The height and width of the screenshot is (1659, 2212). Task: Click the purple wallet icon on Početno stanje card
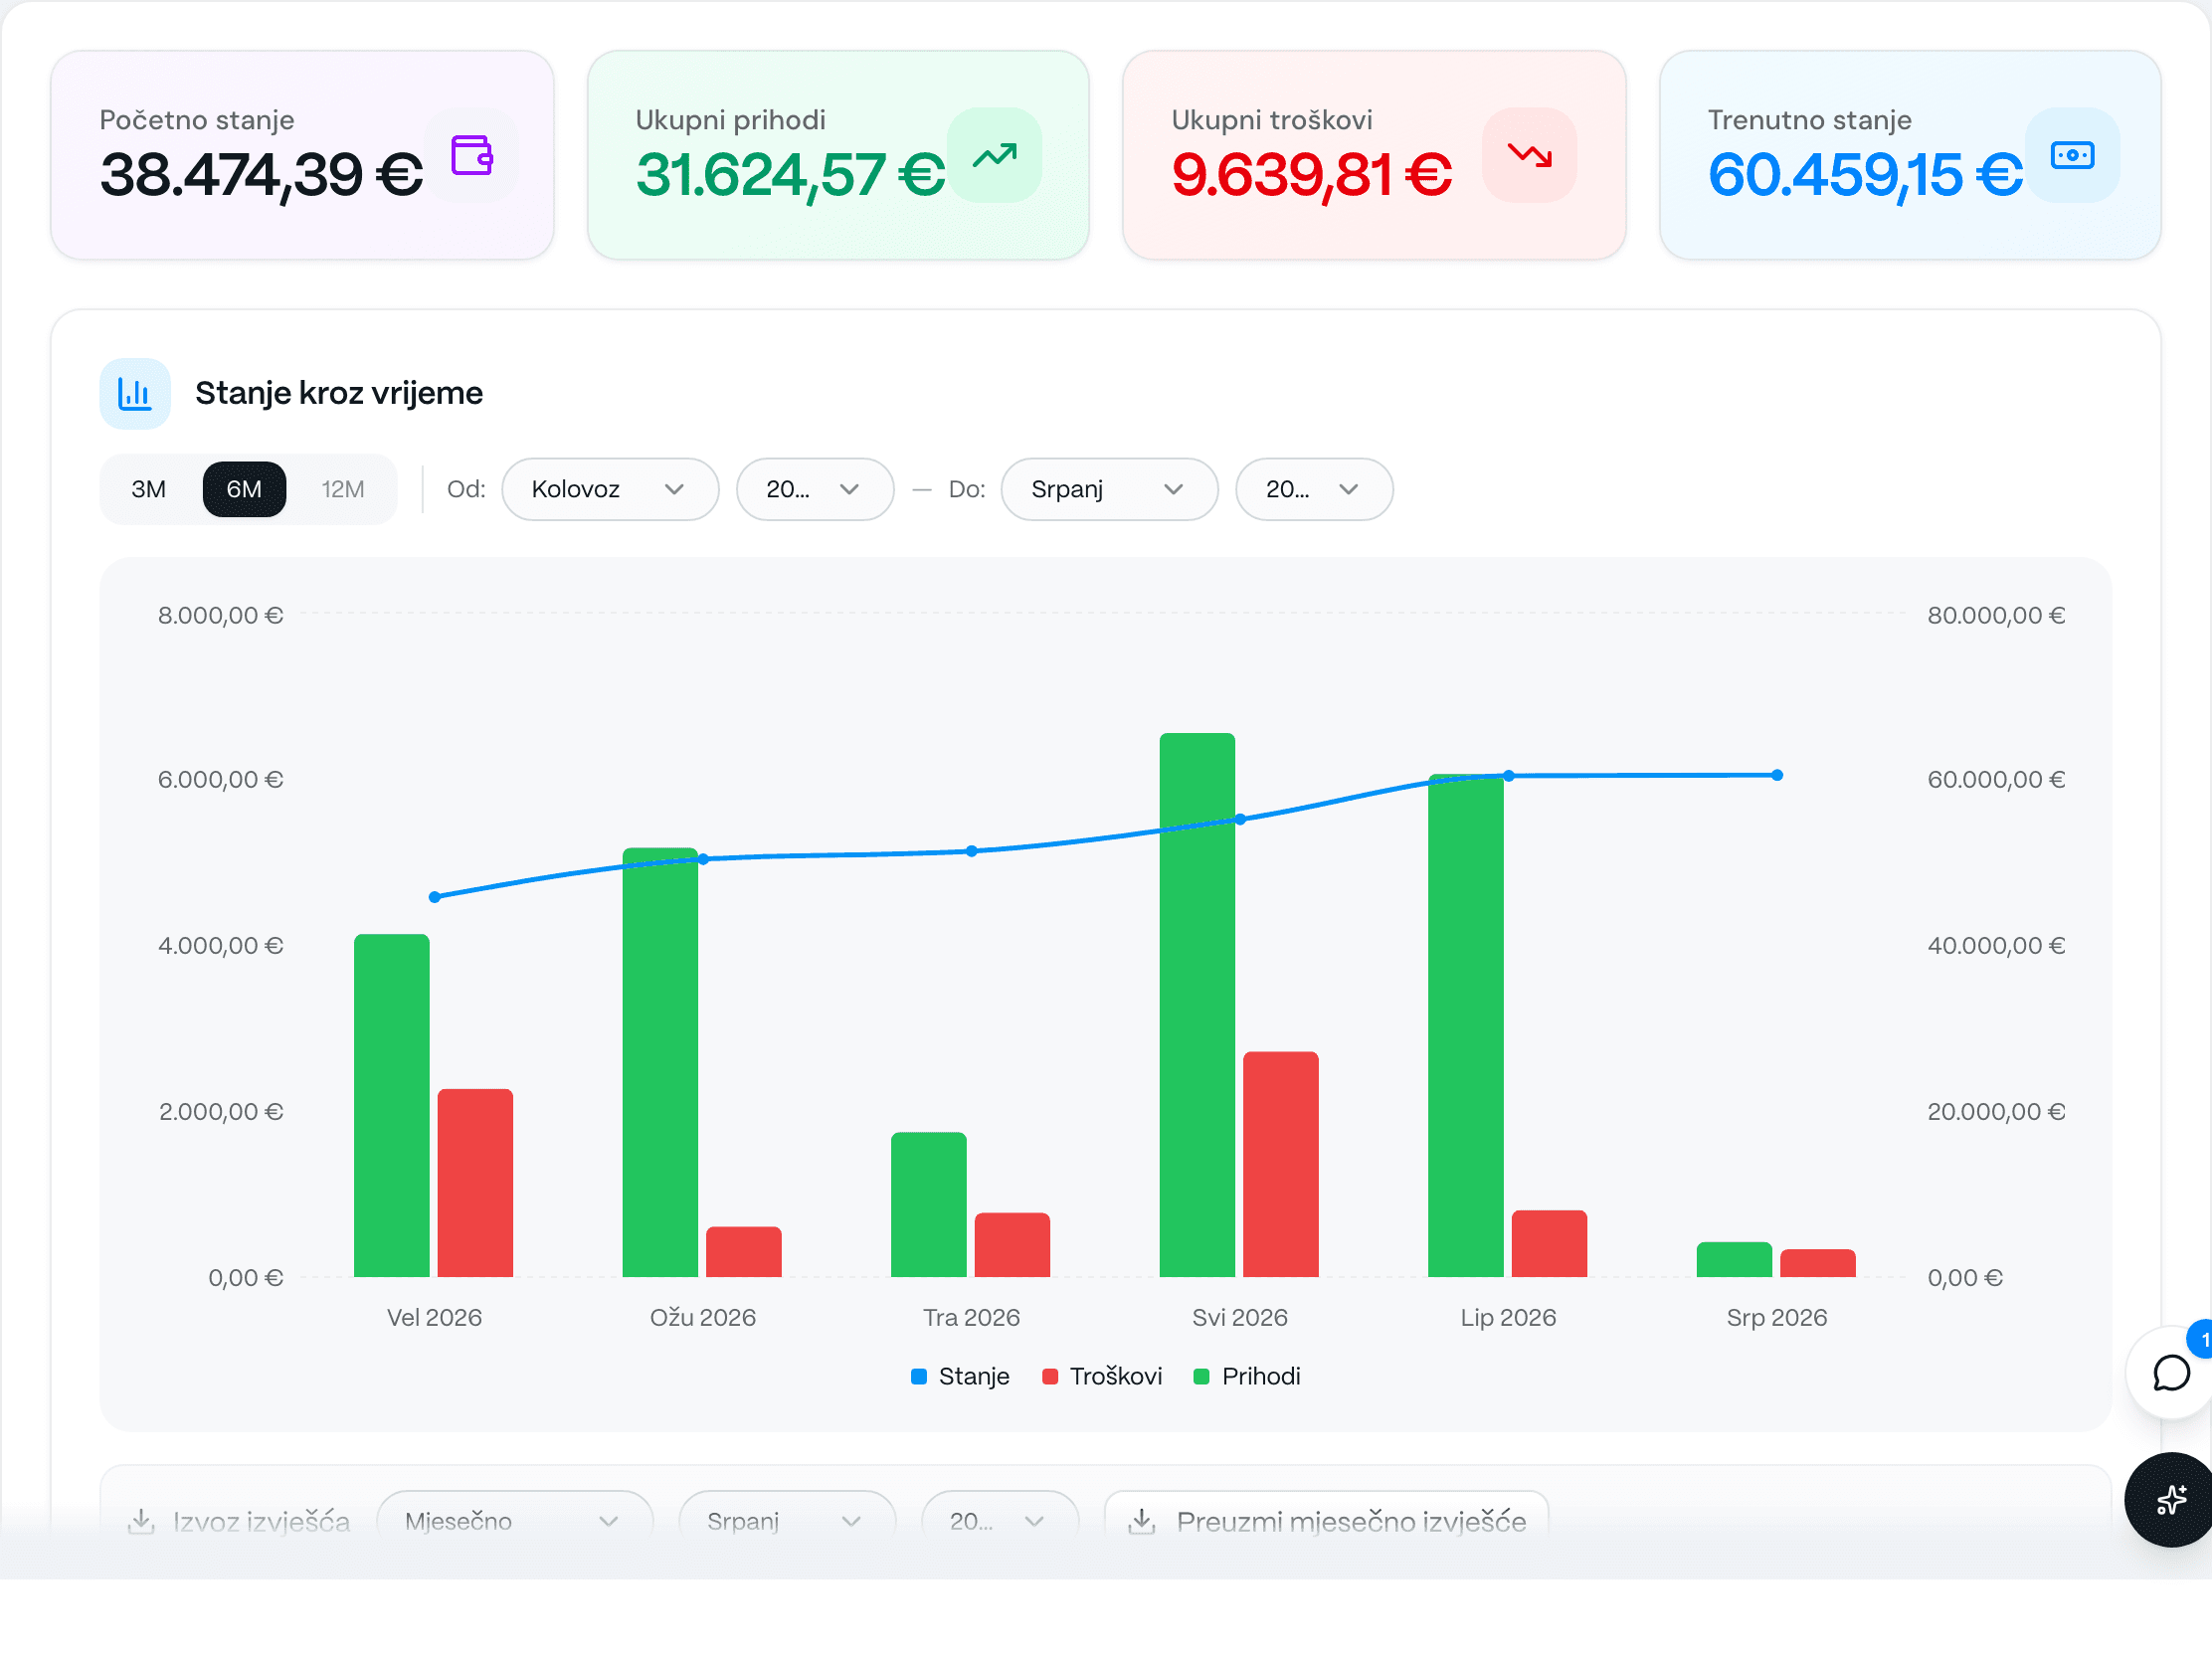471,155
